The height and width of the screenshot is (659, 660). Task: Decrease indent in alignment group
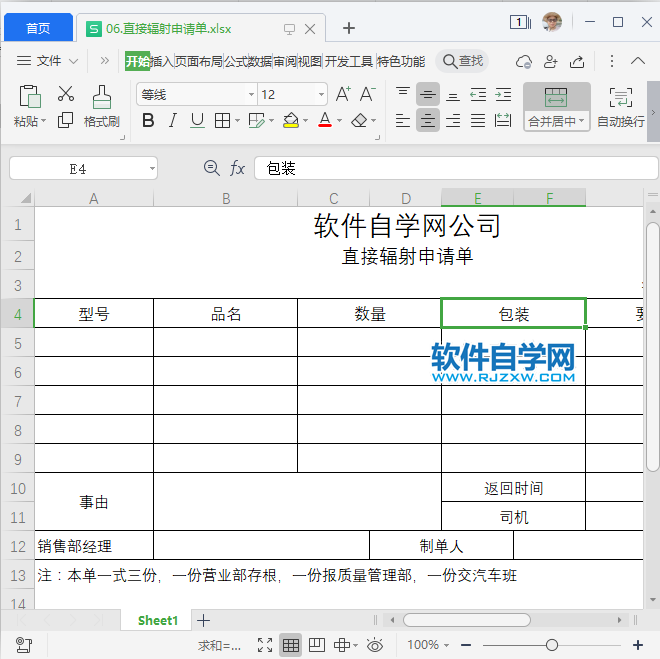coord(478,95)
